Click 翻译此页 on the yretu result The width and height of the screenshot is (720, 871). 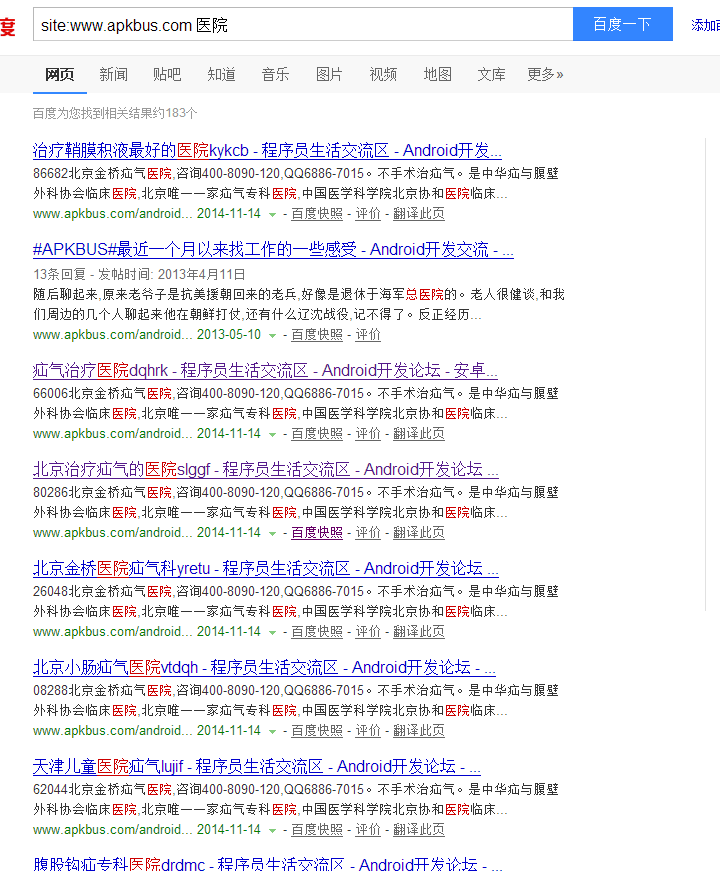pyautogui.click(x=419, y=632)
